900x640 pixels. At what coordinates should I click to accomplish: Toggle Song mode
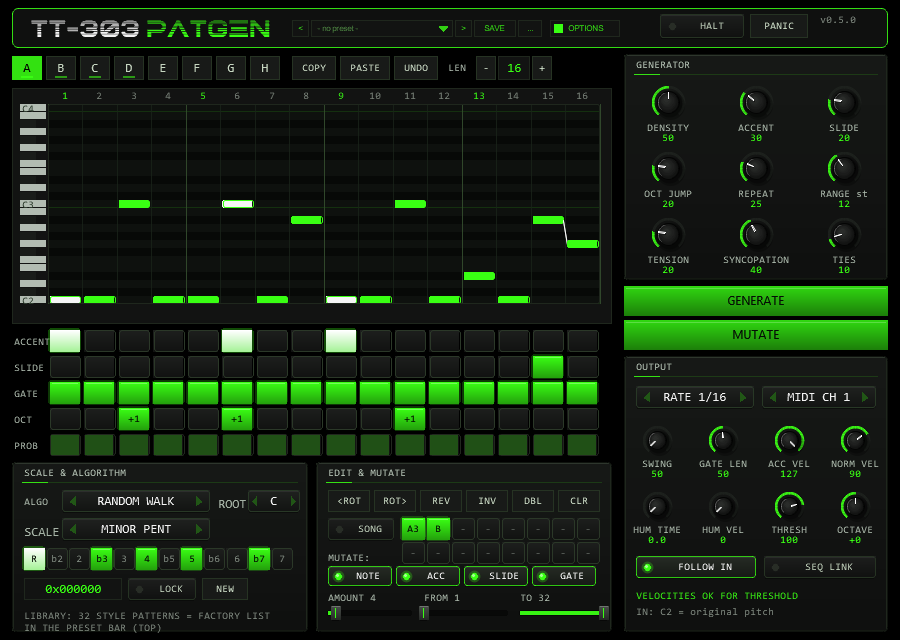pyautogui.click(x=361, y=529)
